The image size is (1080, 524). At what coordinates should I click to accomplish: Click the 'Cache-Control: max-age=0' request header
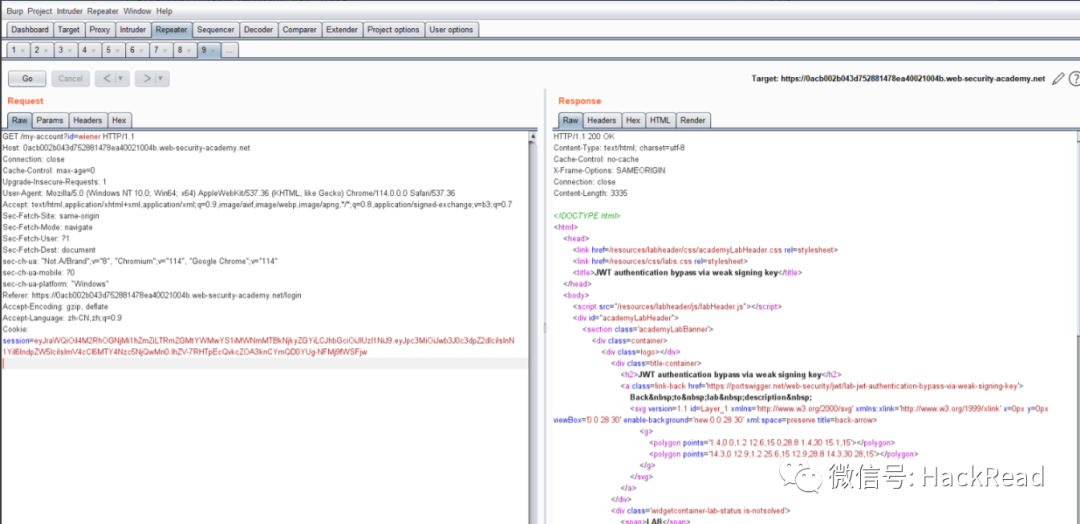pyautogui.click(x=49, y=170)
